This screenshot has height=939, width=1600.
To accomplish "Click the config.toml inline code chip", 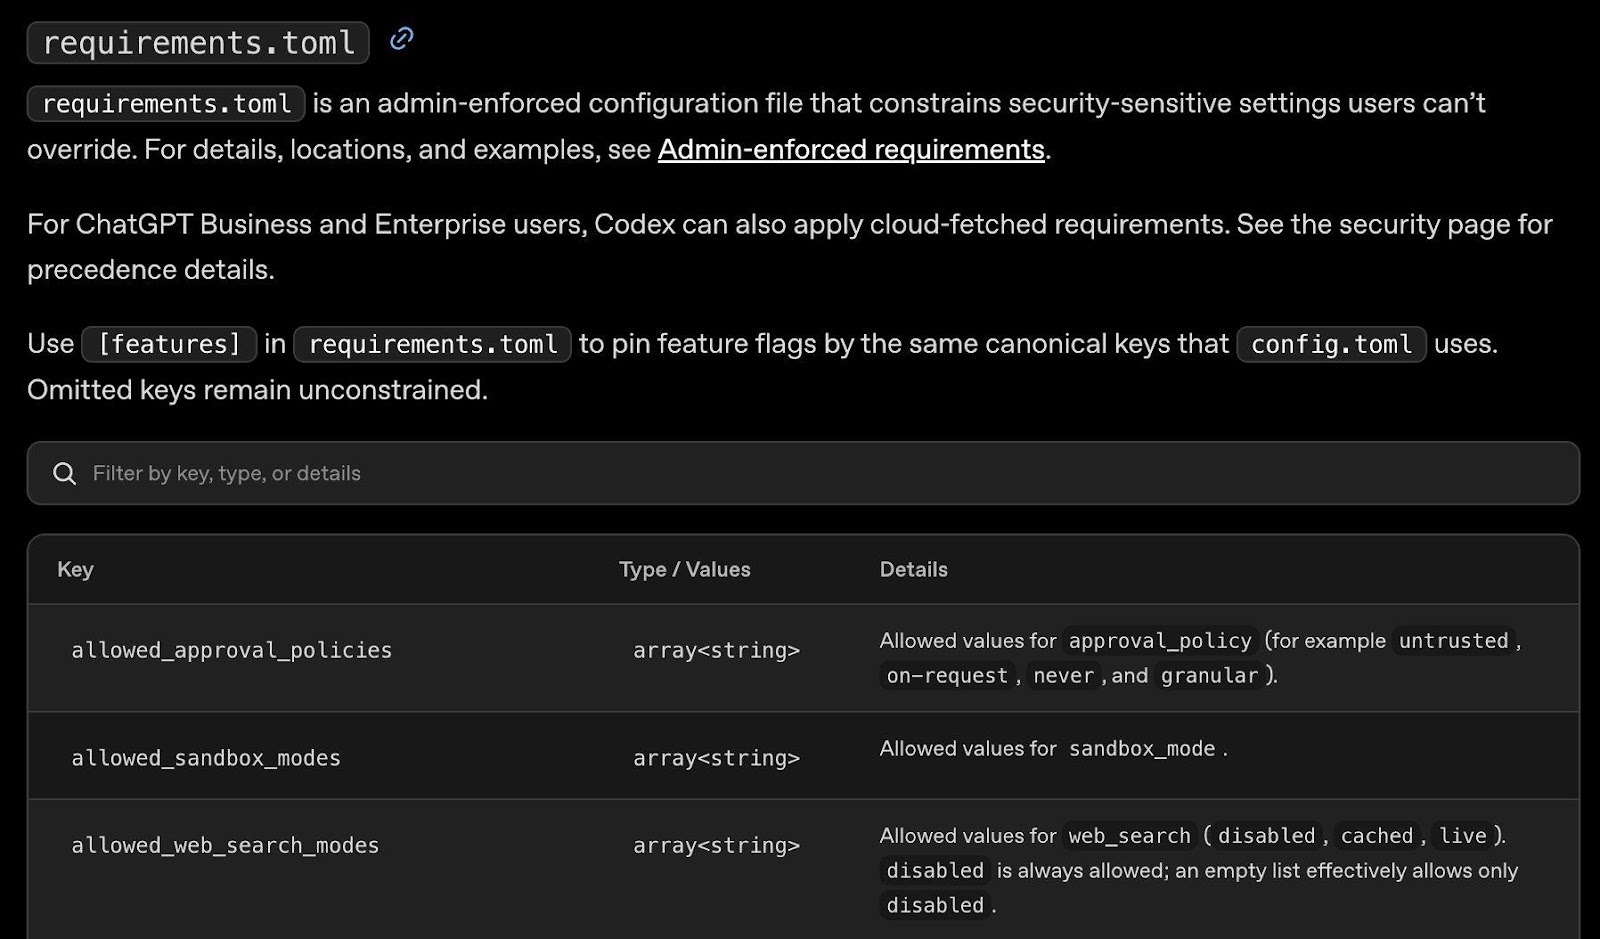I will point(1331,344).
